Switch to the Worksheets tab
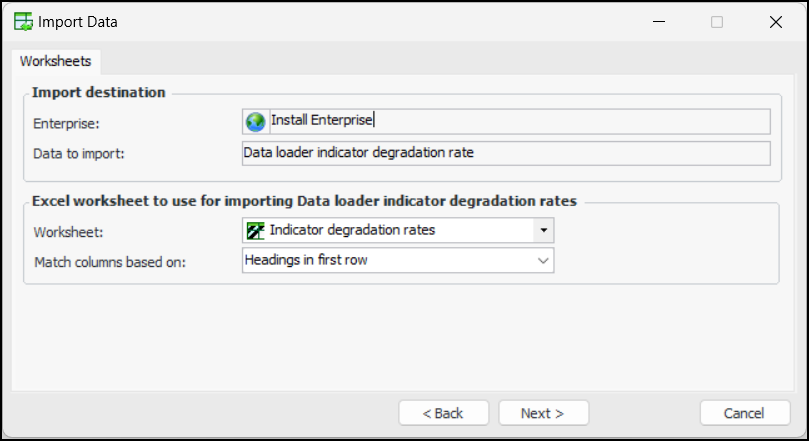This screenshot has height=441, width=809. (x=56, y=61)
